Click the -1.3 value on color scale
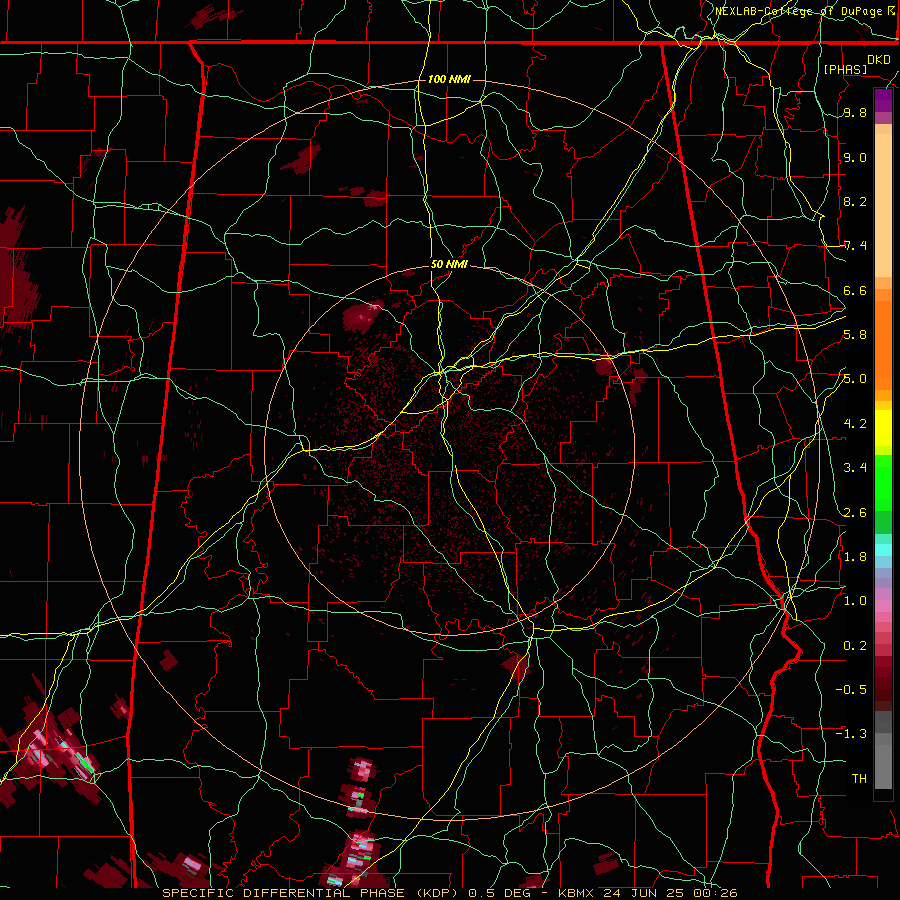The image size is (900, 900). [851, 734]
